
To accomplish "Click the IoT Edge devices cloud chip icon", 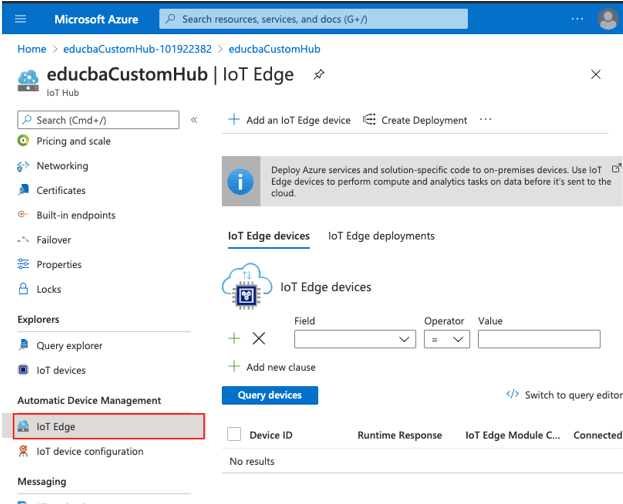I will coord(247,287).
